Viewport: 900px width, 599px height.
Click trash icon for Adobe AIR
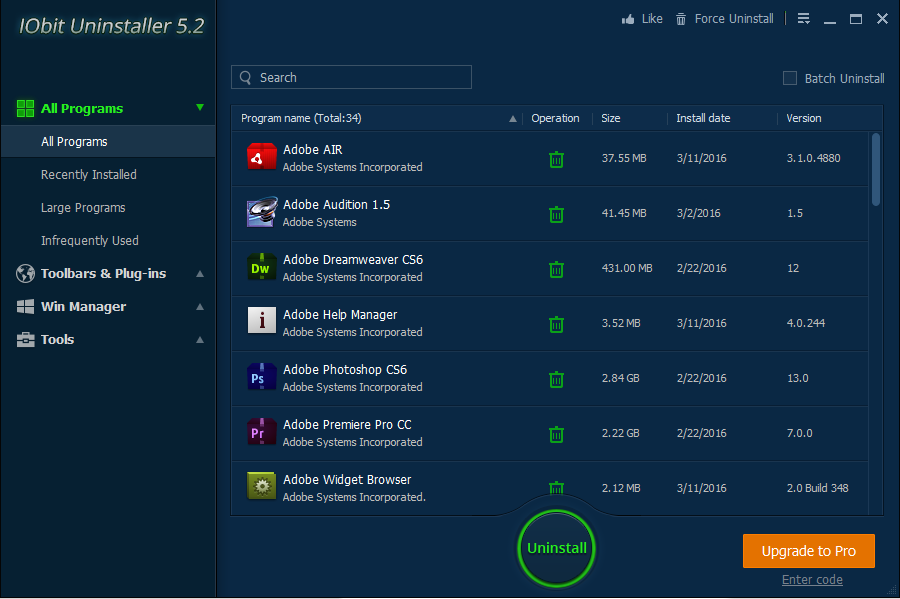click(556, 159)
